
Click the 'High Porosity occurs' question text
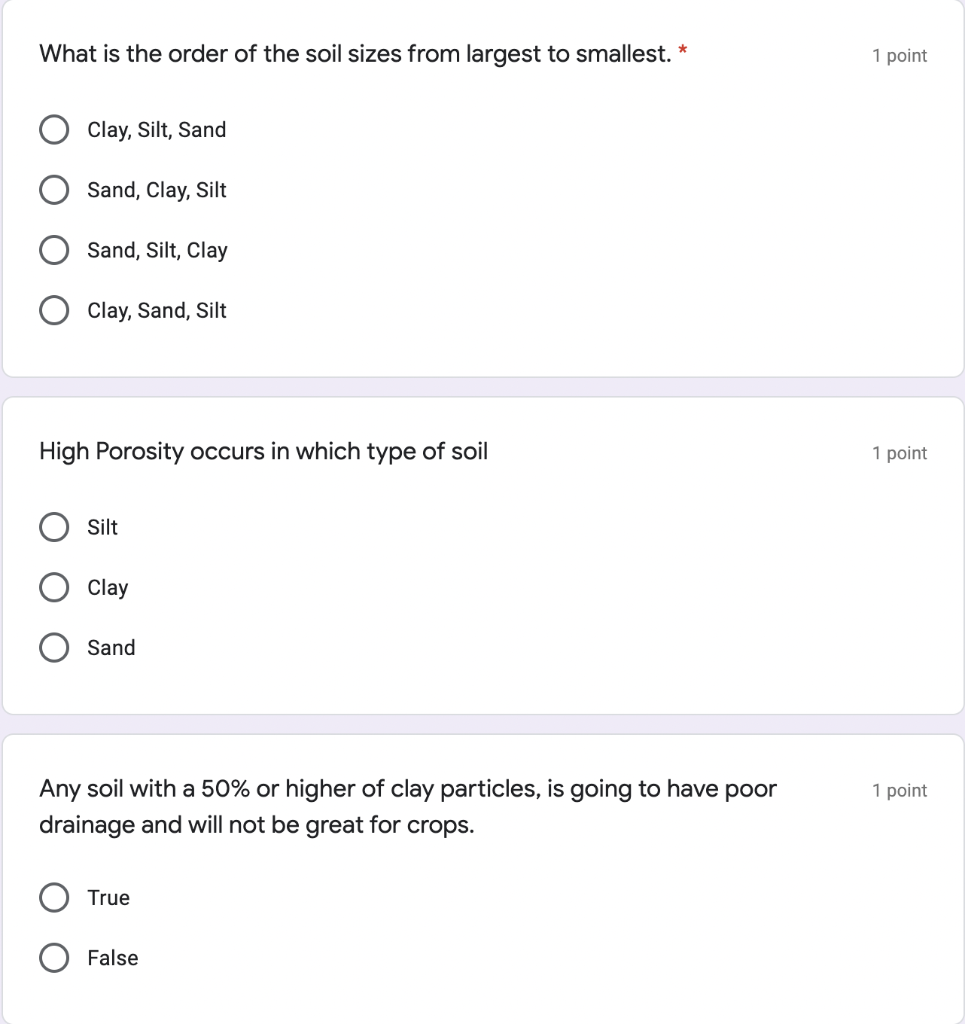pyautogui.click(x=263, y=452)
